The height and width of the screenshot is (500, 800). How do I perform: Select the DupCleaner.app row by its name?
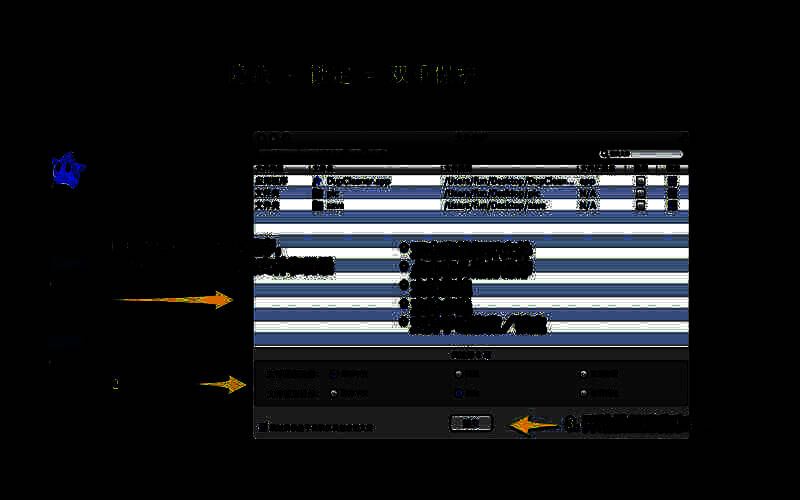tap(358, 181)
